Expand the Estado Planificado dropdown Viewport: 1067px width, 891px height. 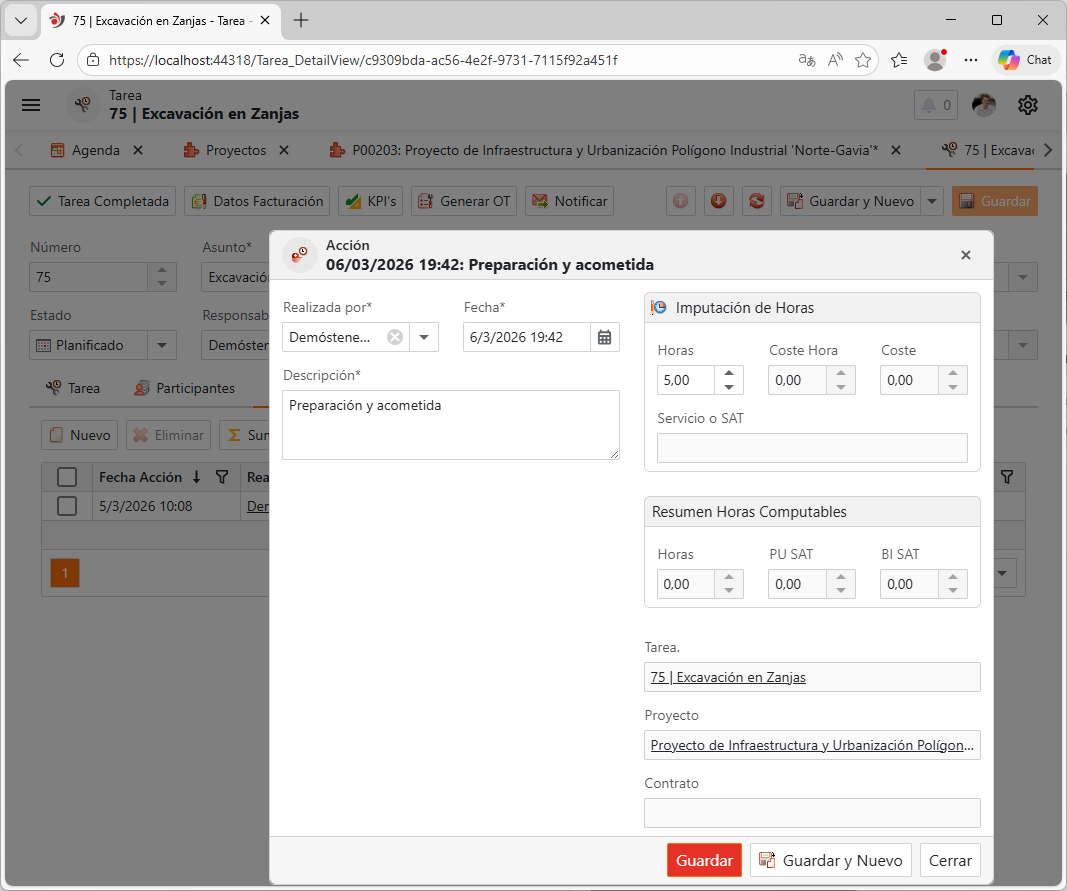pos(162,345)
